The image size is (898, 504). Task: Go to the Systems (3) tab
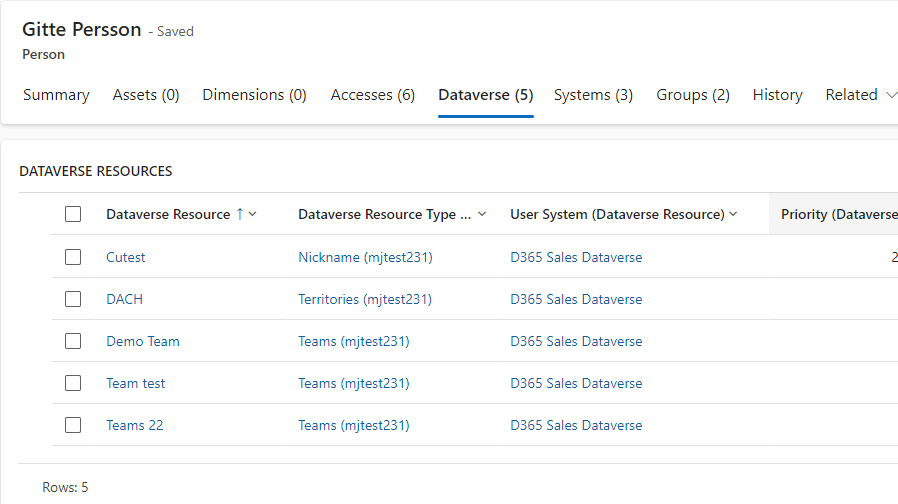(593, 95)
